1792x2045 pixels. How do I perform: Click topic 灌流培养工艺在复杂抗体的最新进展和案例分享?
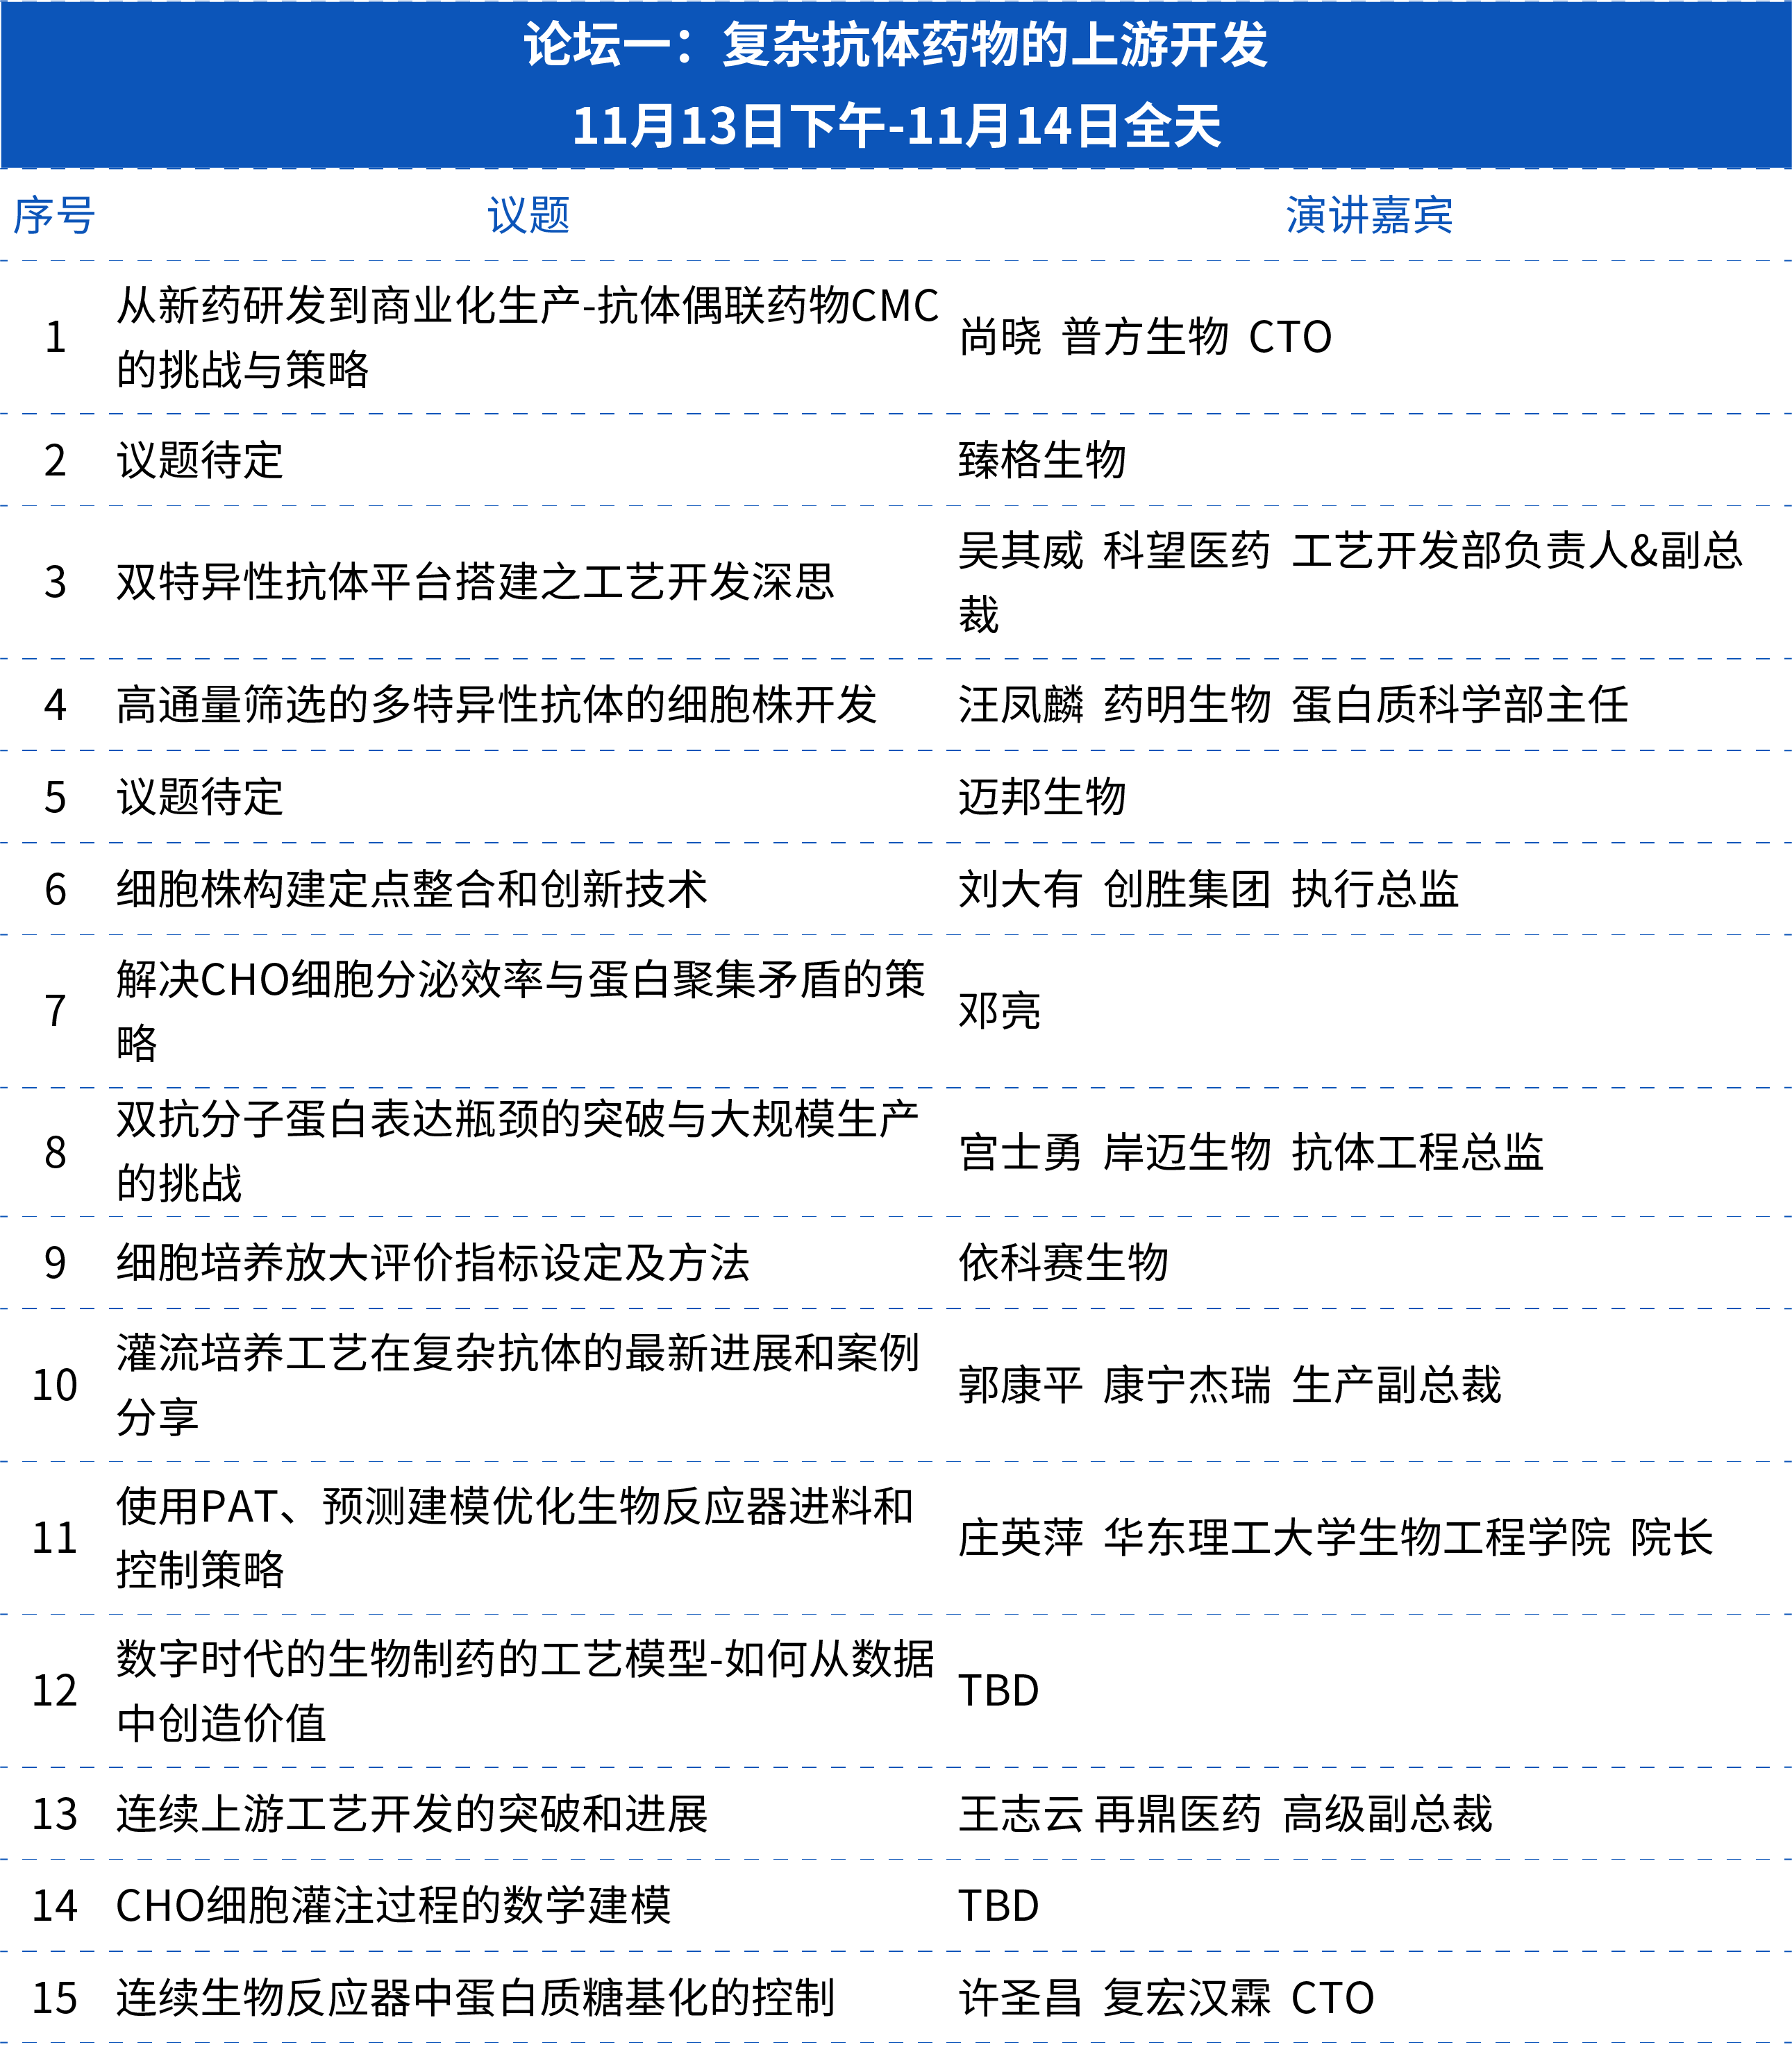(517, 1385)
